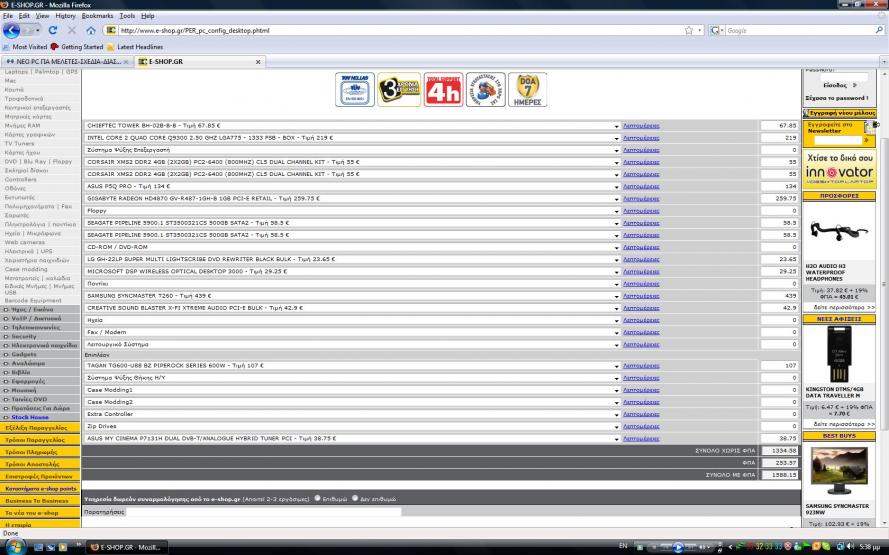Open the H2O waterproof headphones product image

coord(839,231)
